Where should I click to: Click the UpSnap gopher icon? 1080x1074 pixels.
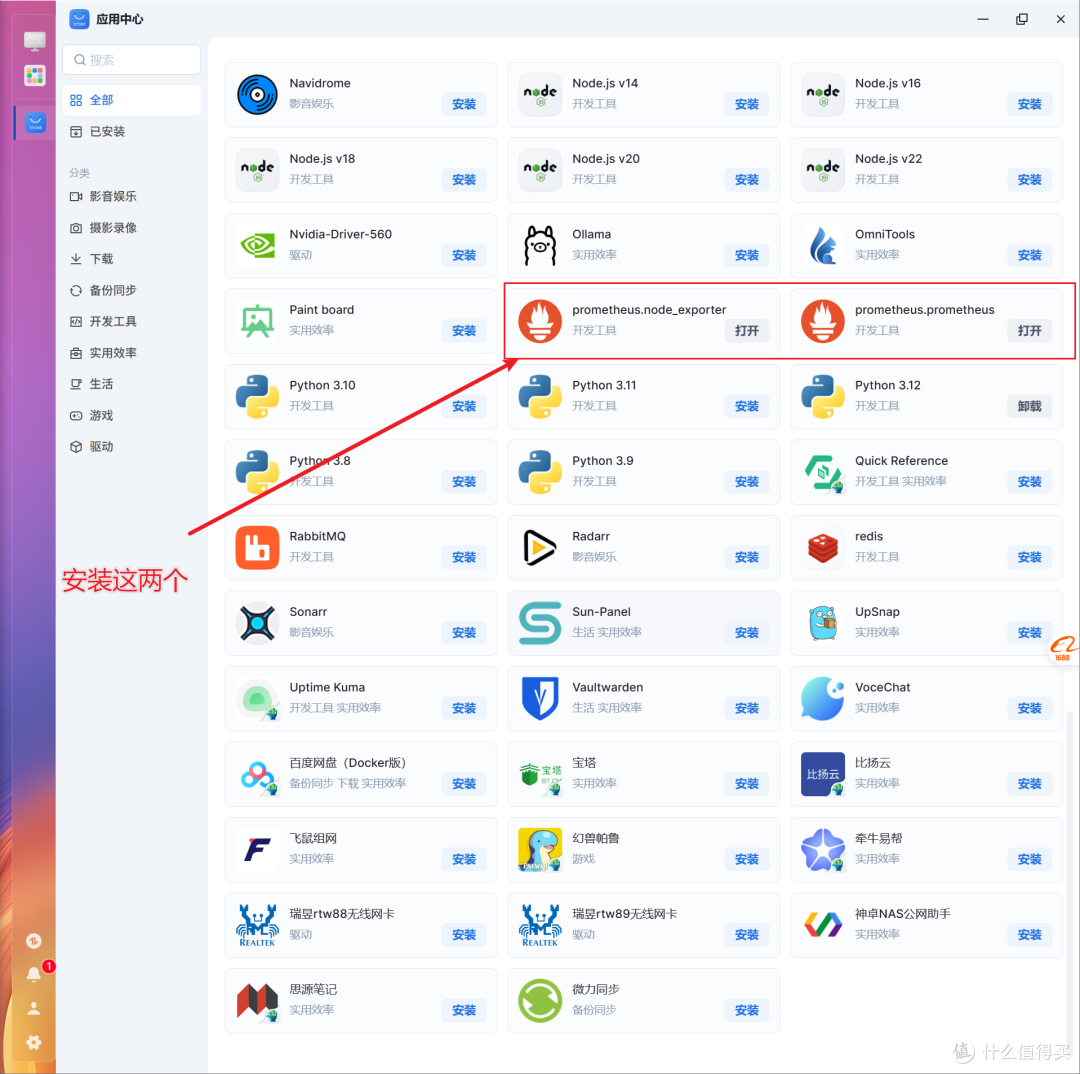pyautogui.click(x=823, y=623)
